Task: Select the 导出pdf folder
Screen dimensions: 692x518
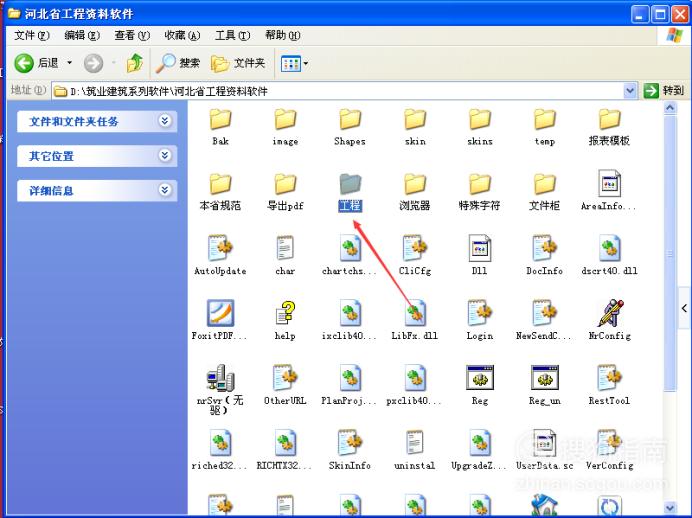Action: [285, 191]
